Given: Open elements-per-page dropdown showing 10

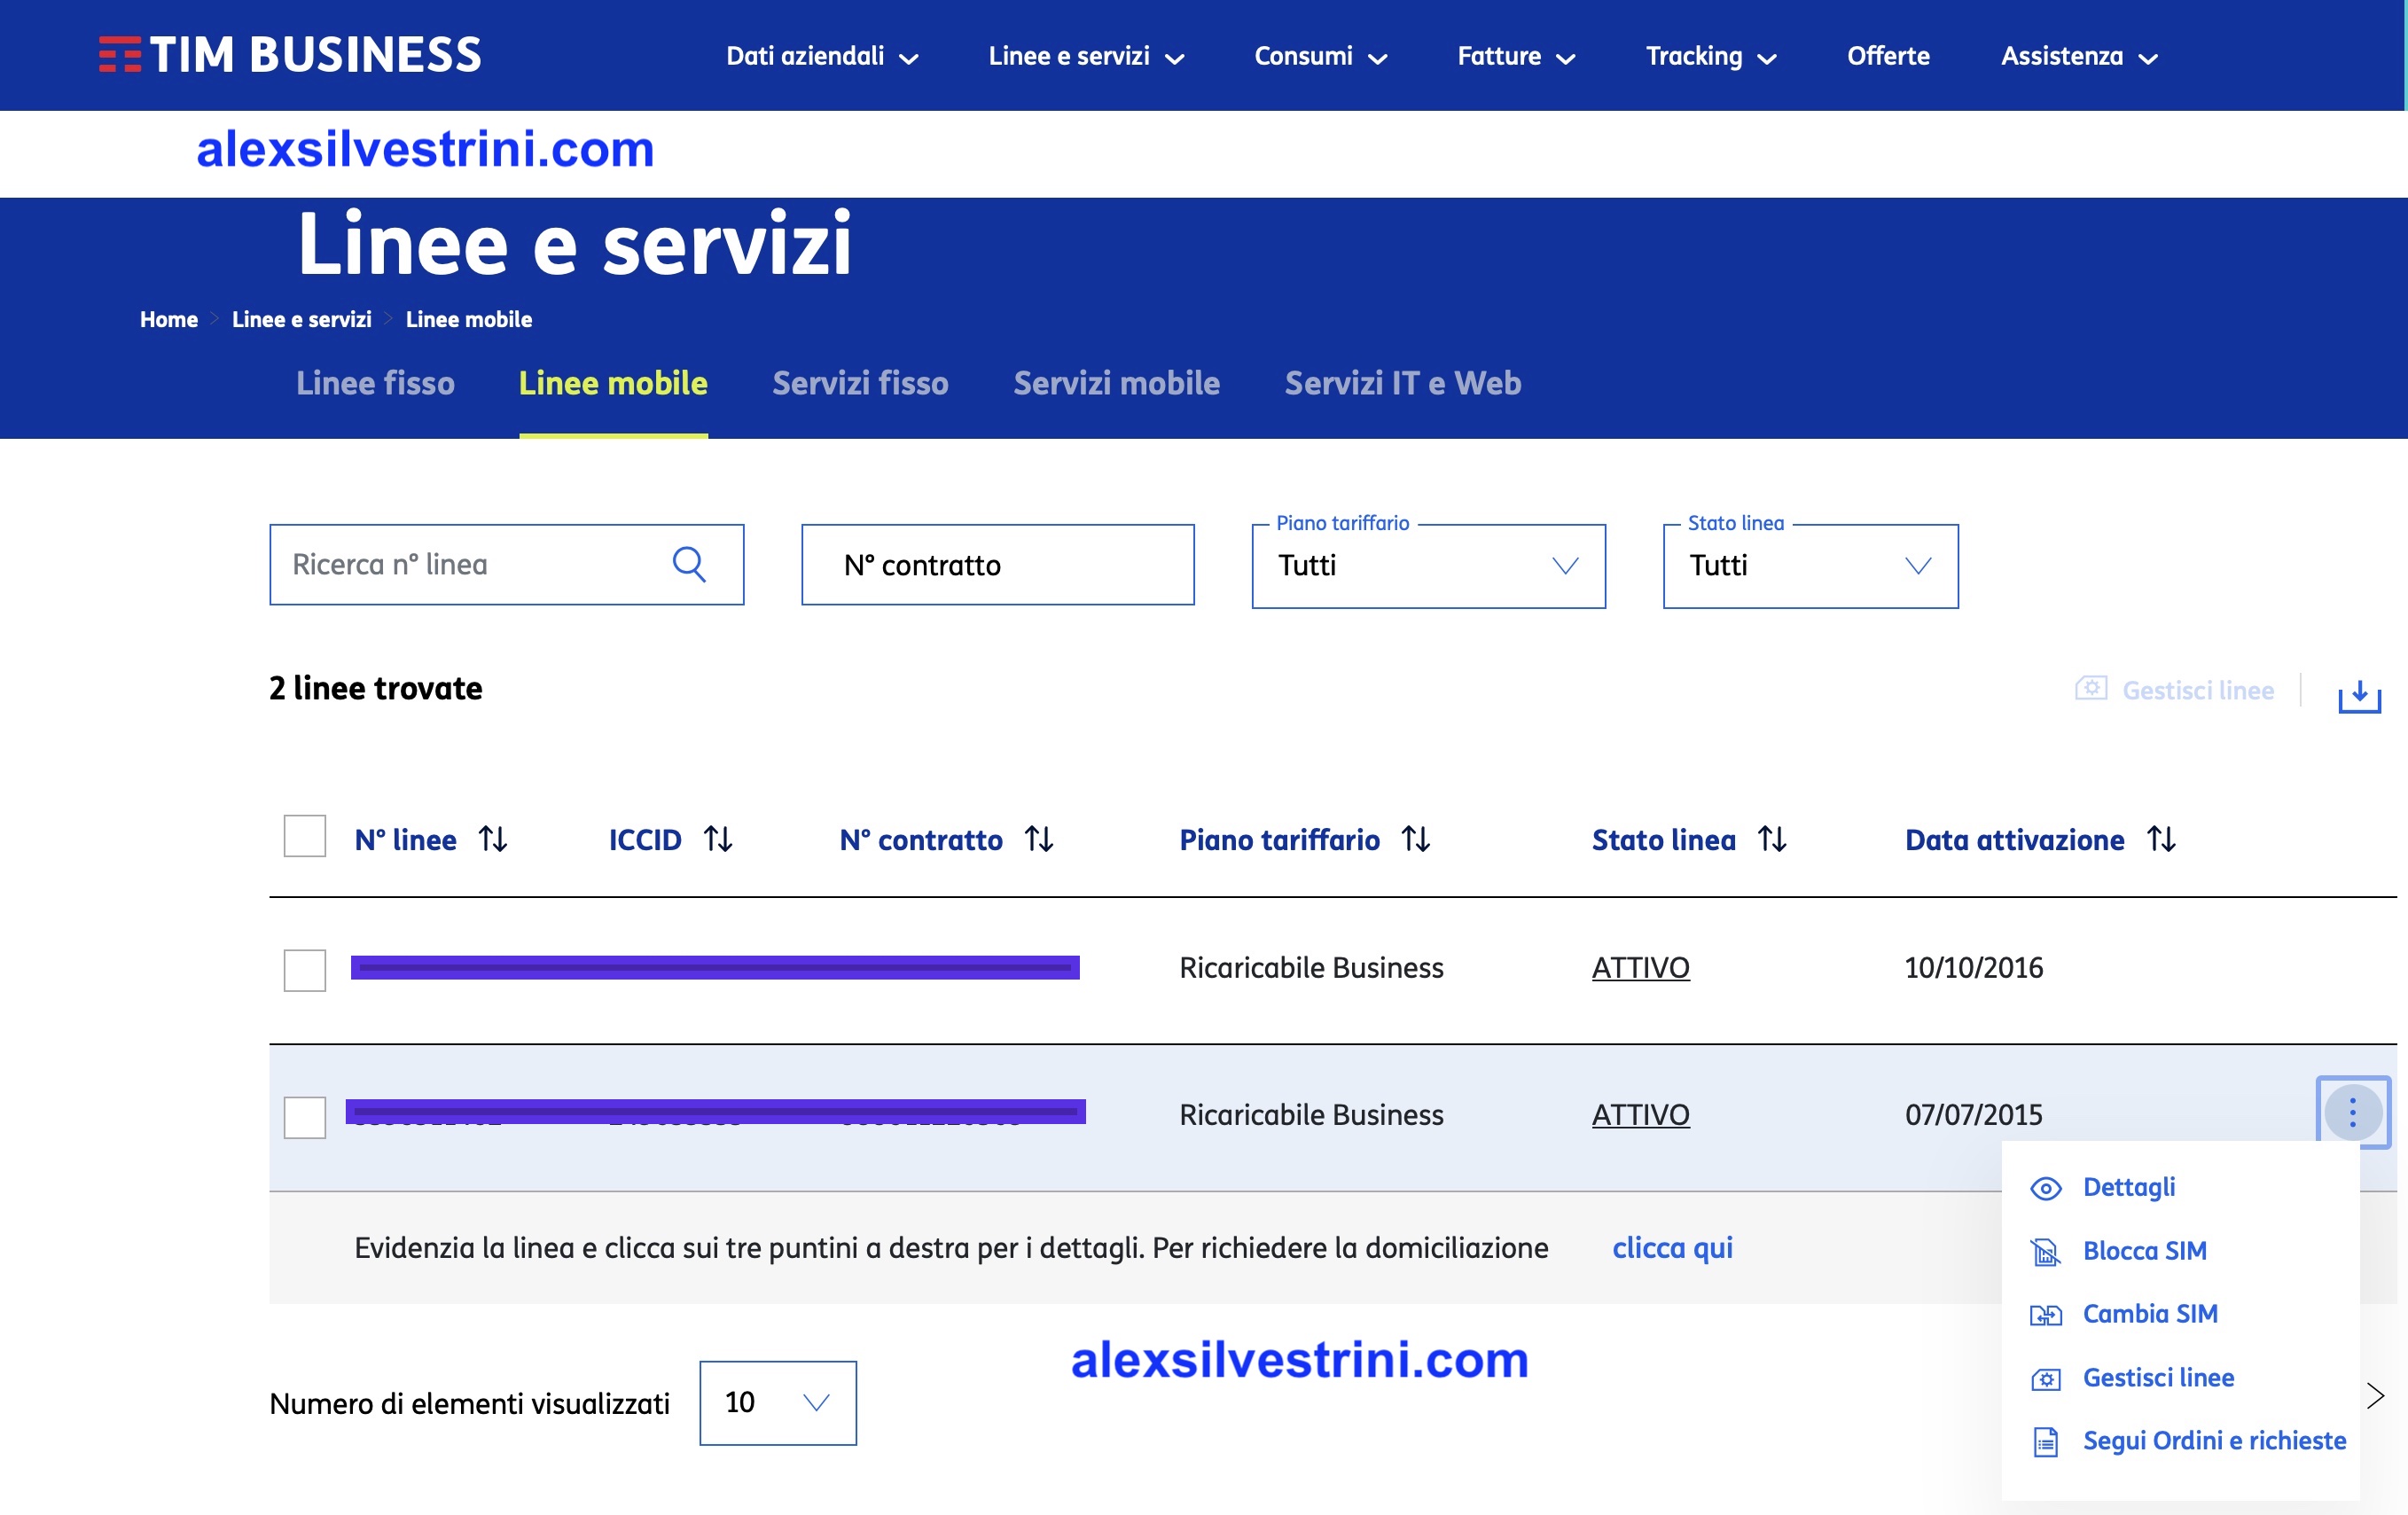Looking at the screenshot, I should coord(777,1402).
